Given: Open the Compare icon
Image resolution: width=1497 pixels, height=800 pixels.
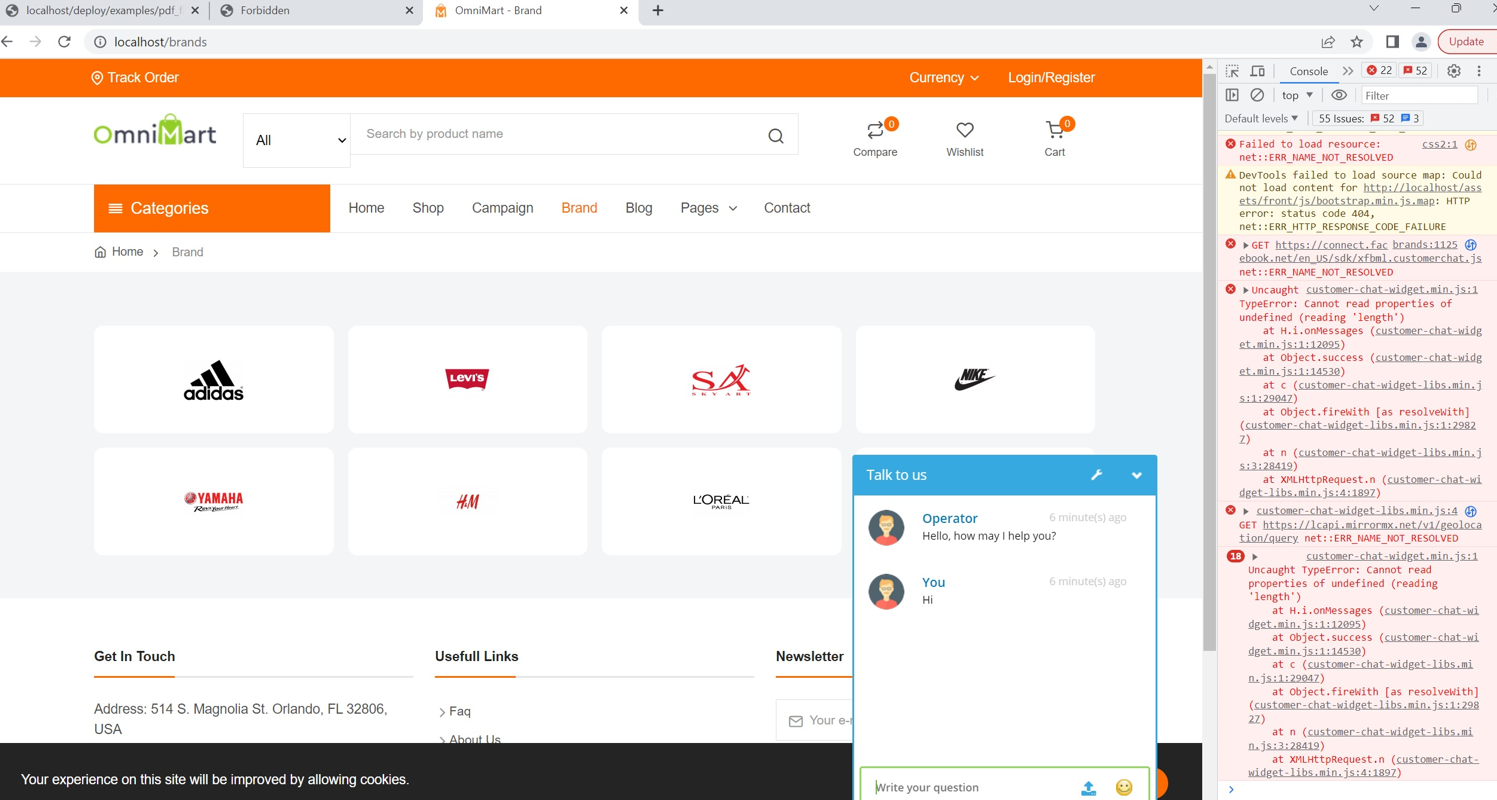Looking at the screenshot, I should click(x=875, y=130).
